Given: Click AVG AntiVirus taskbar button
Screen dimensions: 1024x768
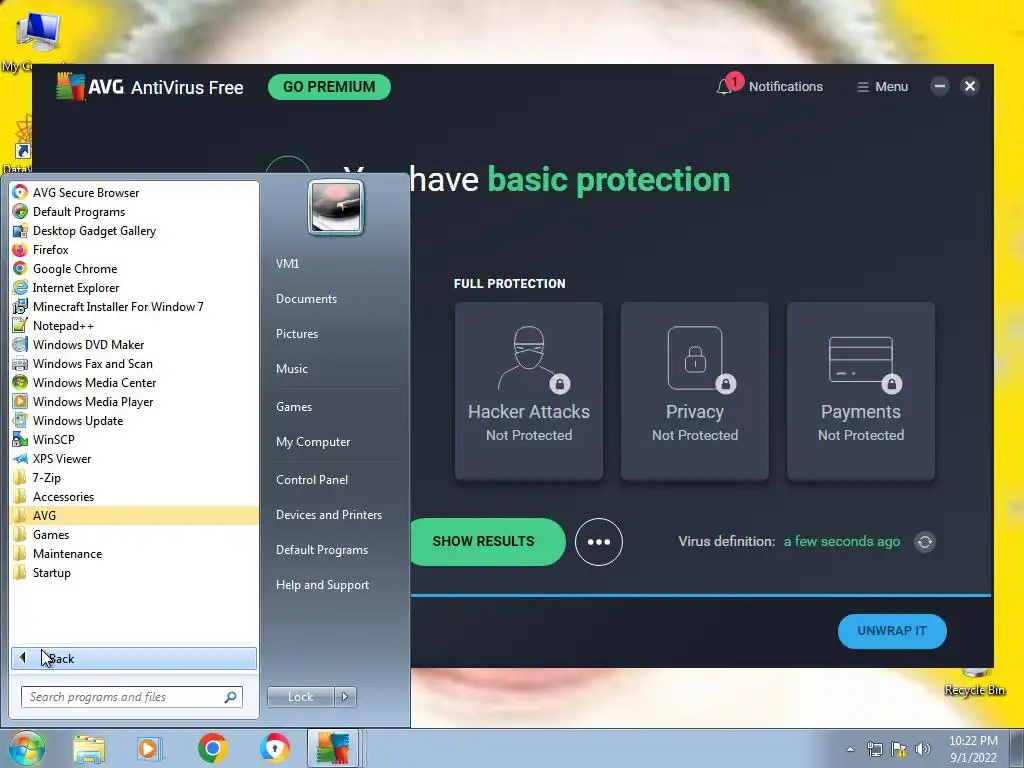Looking at the screenshot, I should pyautogui.click(x=333, y=748).
